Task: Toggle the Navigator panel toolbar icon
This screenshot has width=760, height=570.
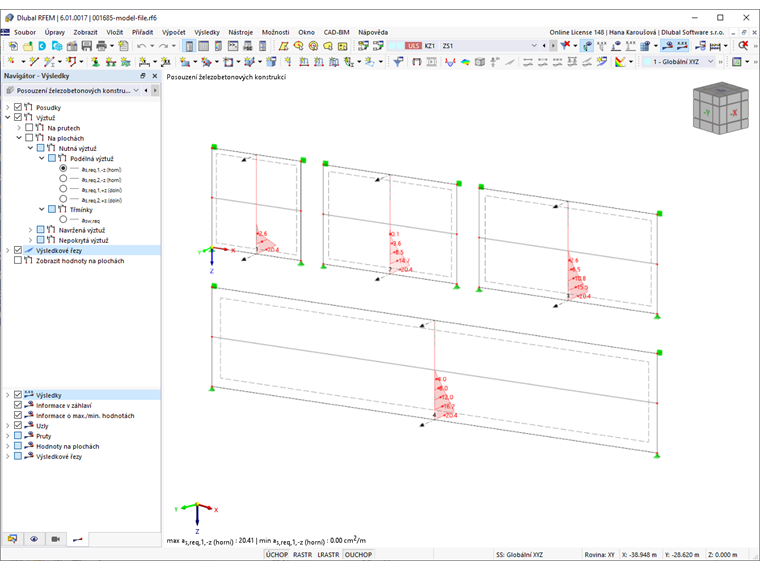Action: (x=189, y=46)
